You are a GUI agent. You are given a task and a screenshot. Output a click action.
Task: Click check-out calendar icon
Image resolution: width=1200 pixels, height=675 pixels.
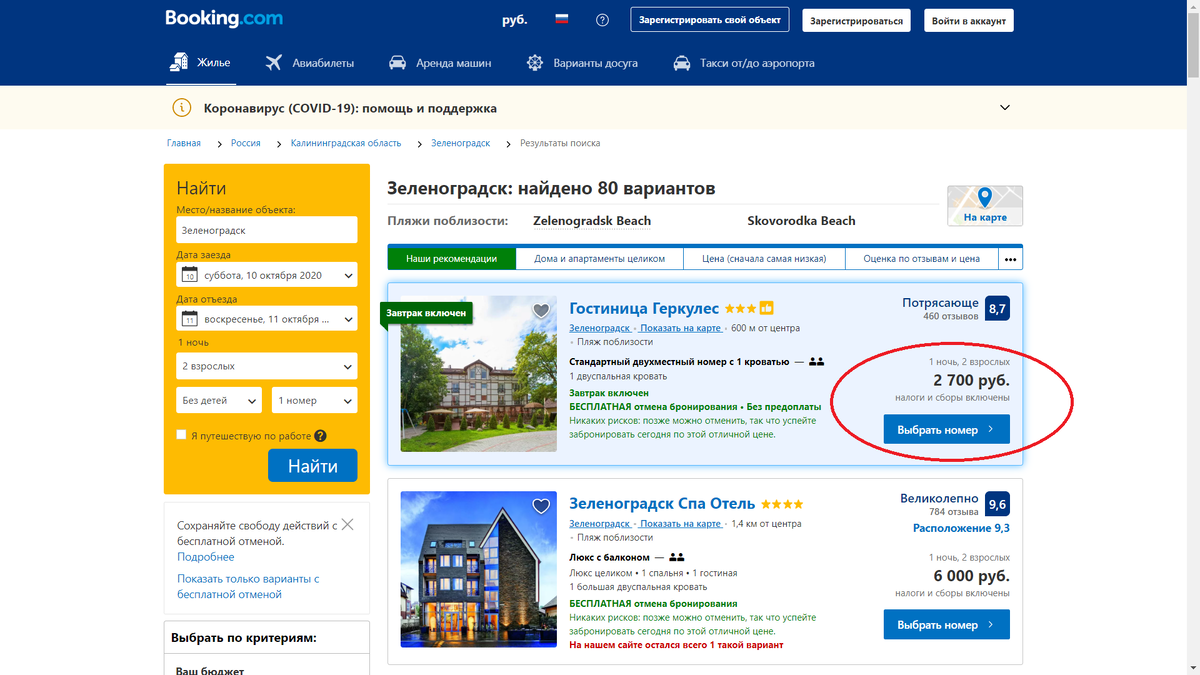189,319
